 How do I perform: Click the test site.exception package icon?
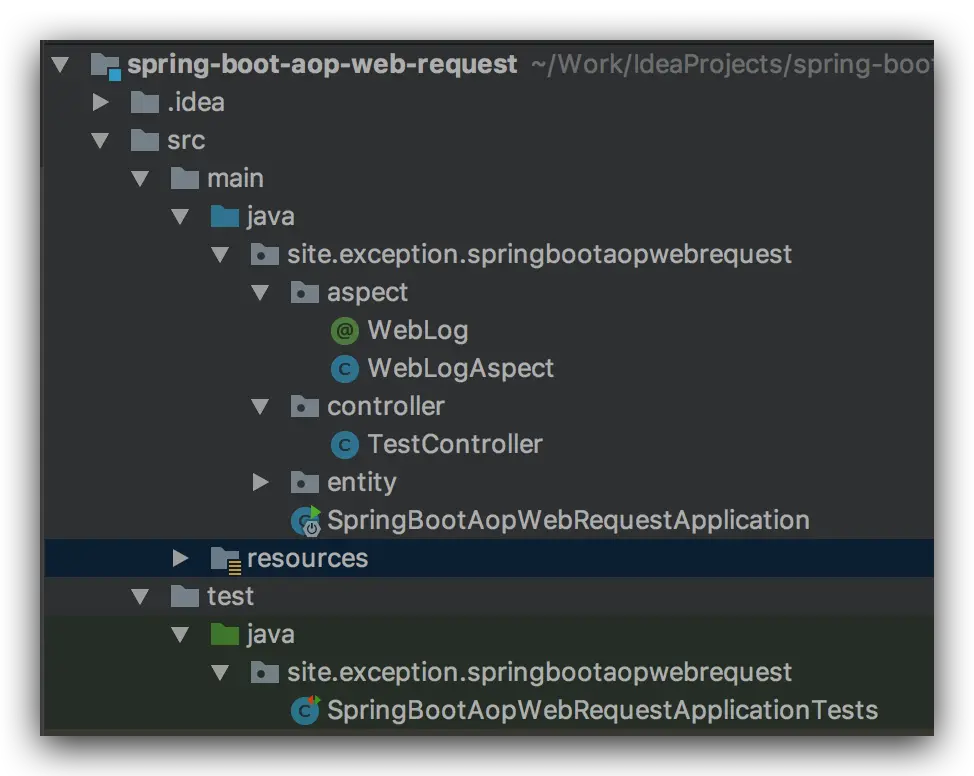tap(265, 672)
